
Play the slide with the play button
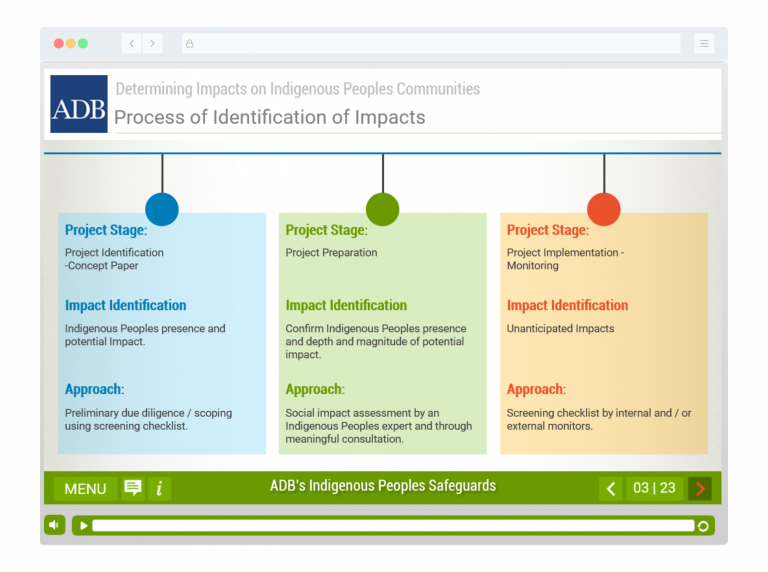pos(84,526)
